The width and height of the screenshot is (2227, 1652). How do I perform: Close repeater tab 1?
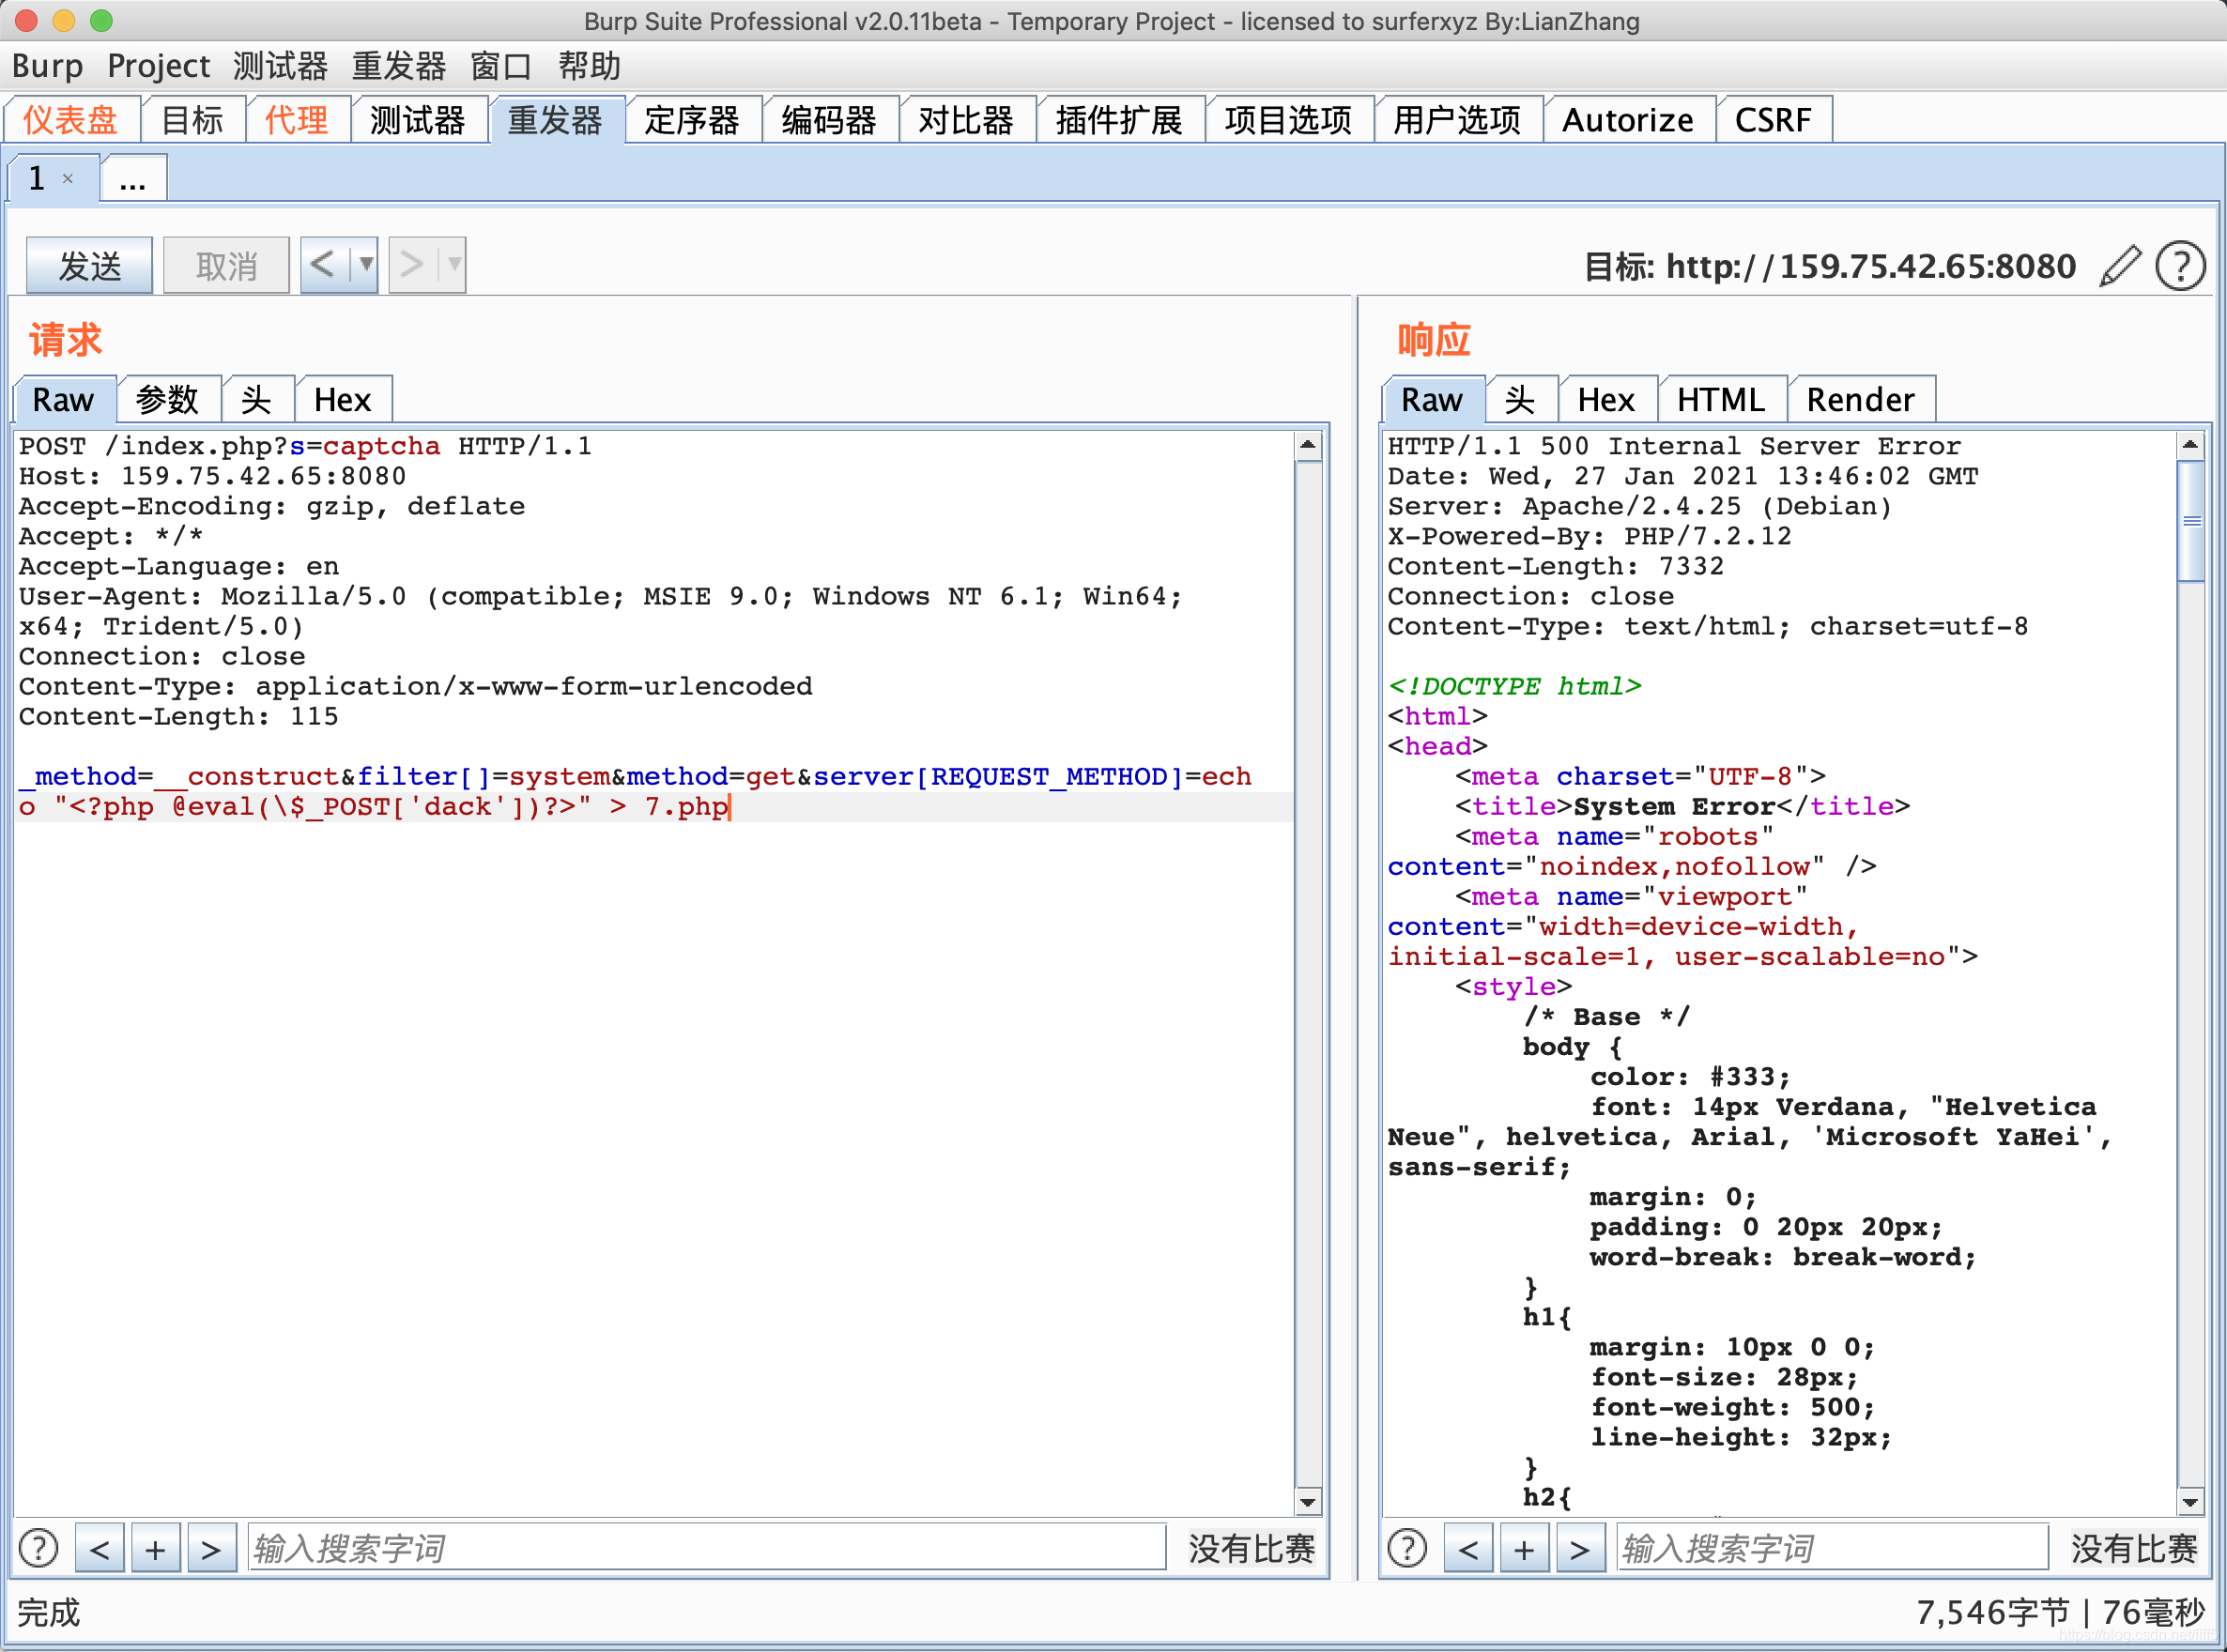click(68, 179)
